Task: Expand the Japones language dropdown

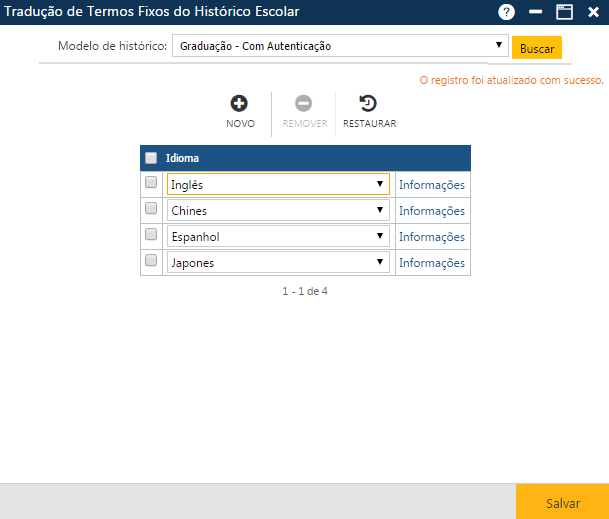Action: (x=278, y=263)
